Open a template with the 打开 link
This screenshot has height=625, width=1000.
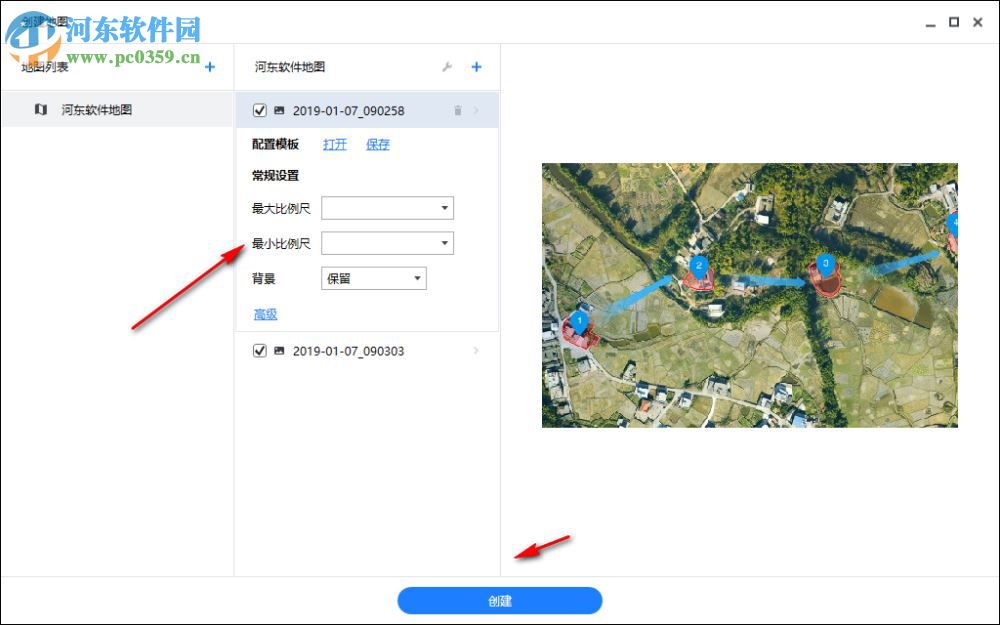(x=335, y=144)
